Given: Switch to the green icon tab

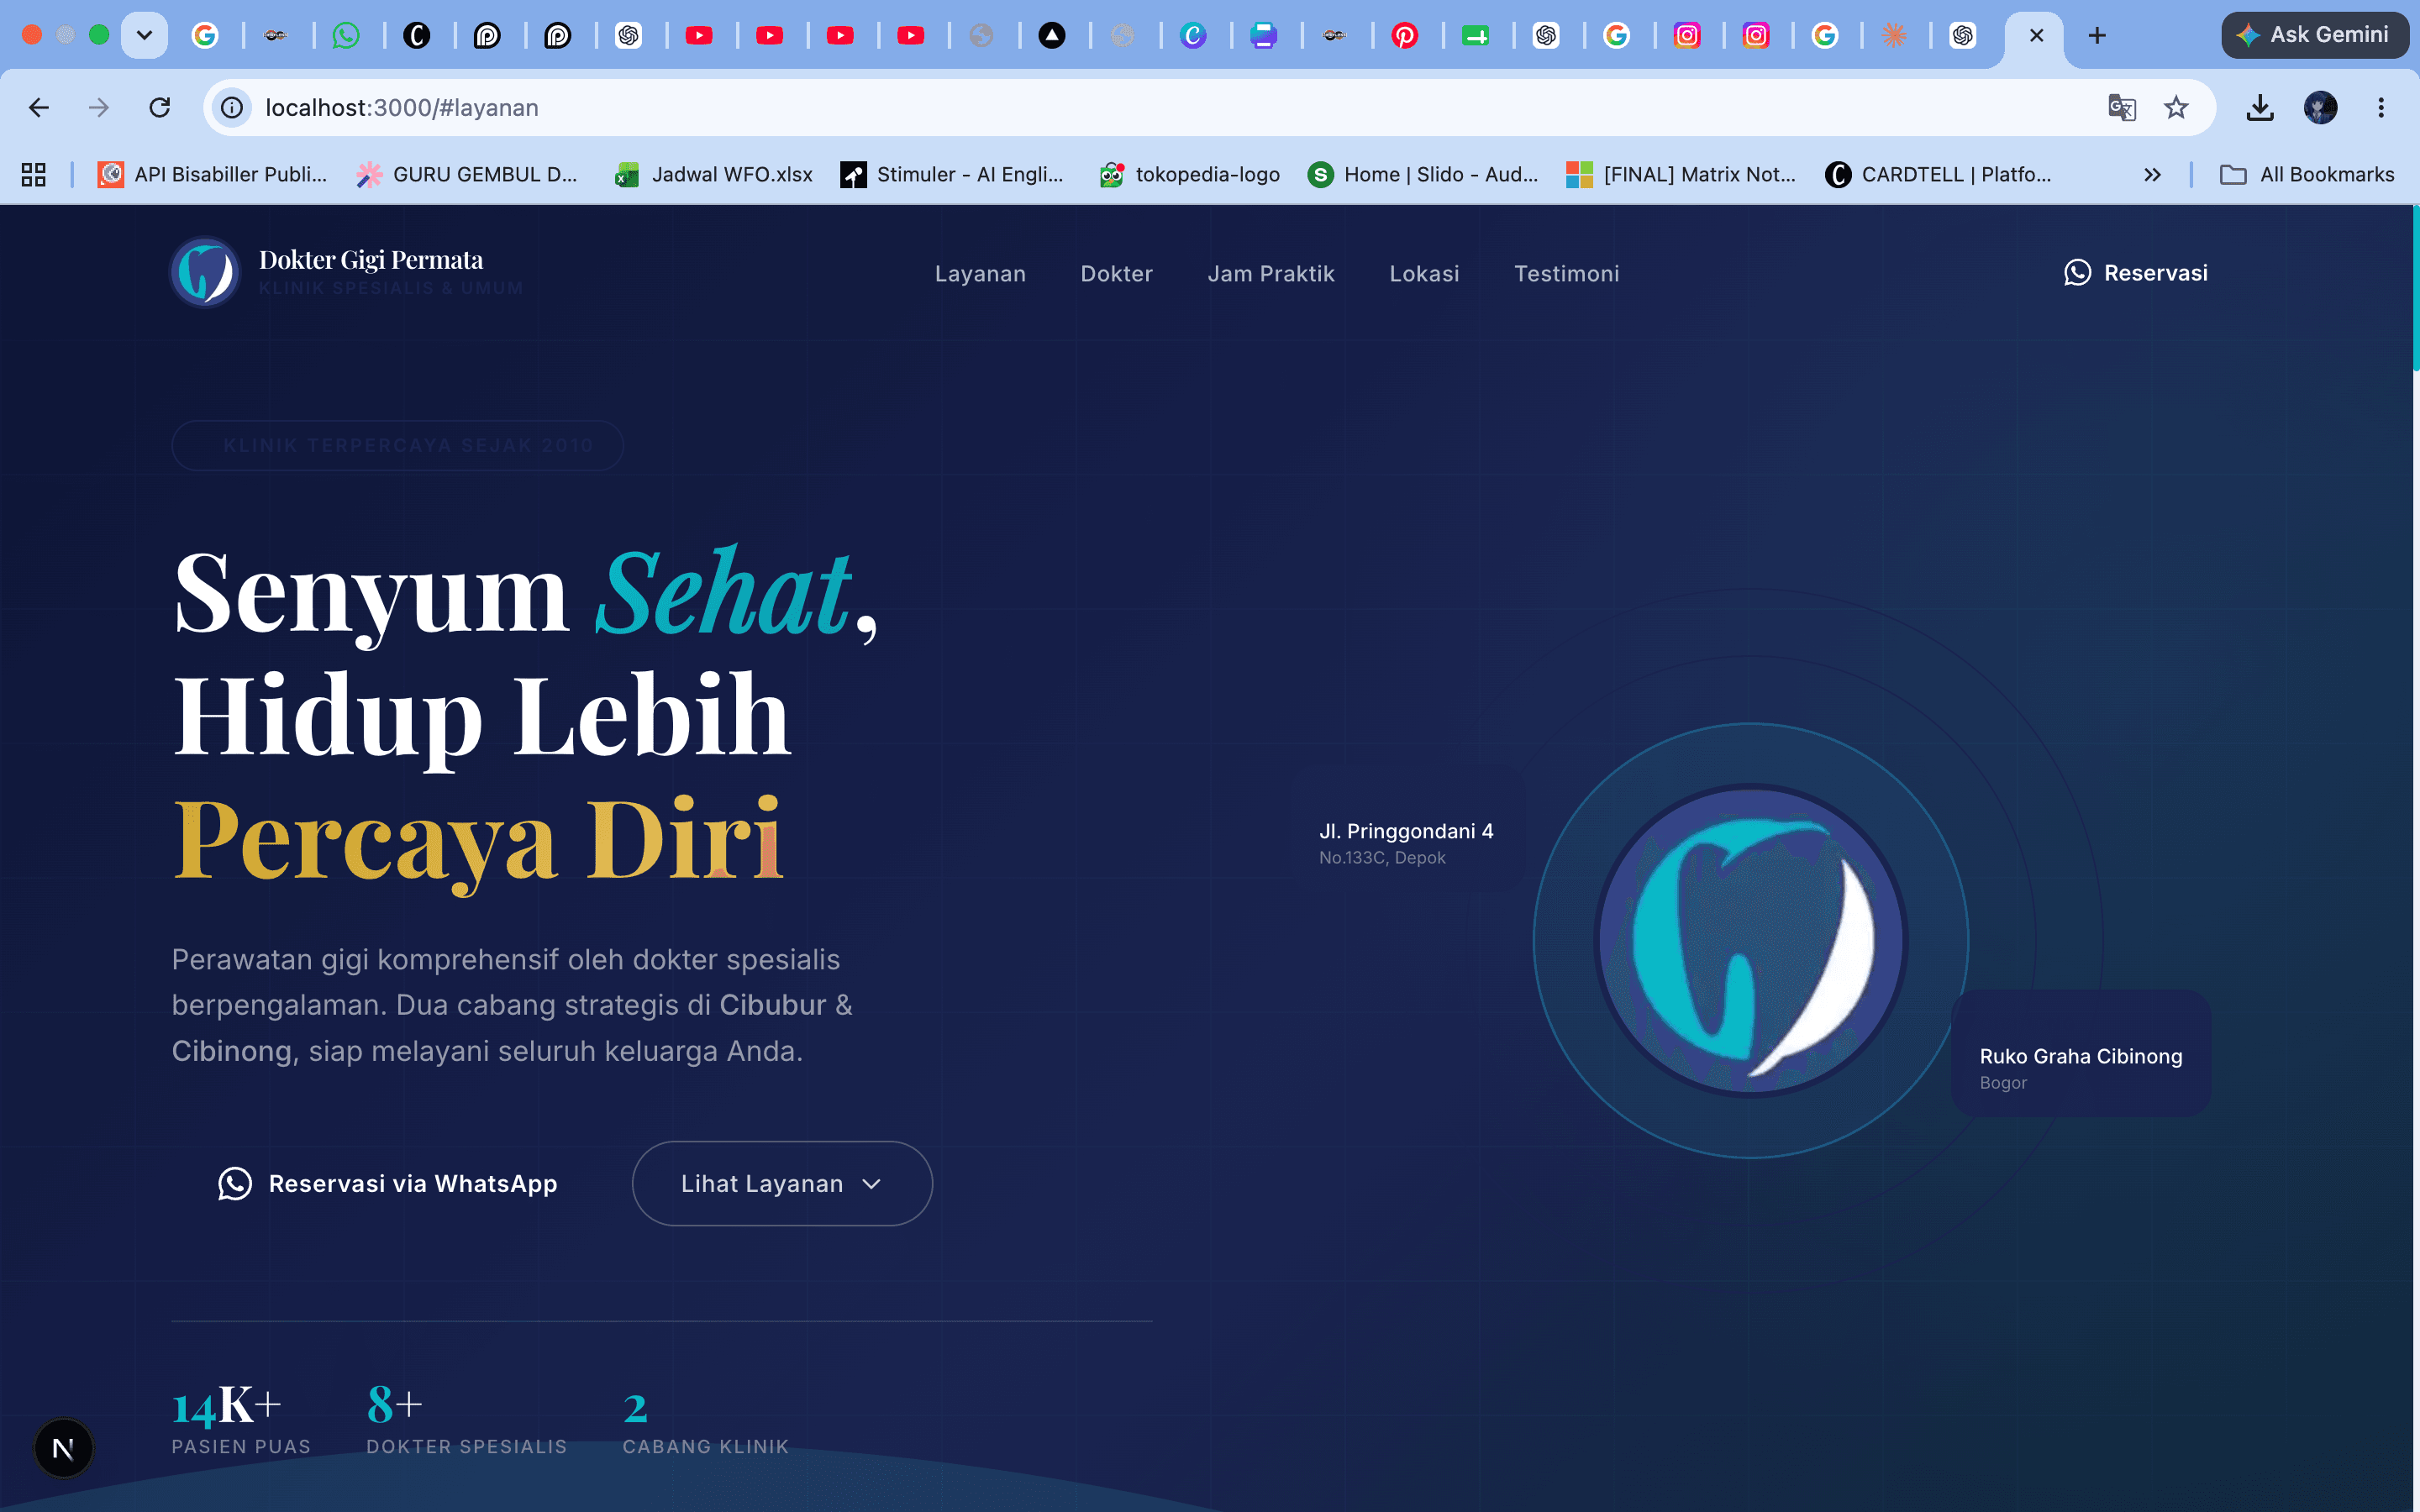Looking at the screenshot, I should coord(1475,35).
